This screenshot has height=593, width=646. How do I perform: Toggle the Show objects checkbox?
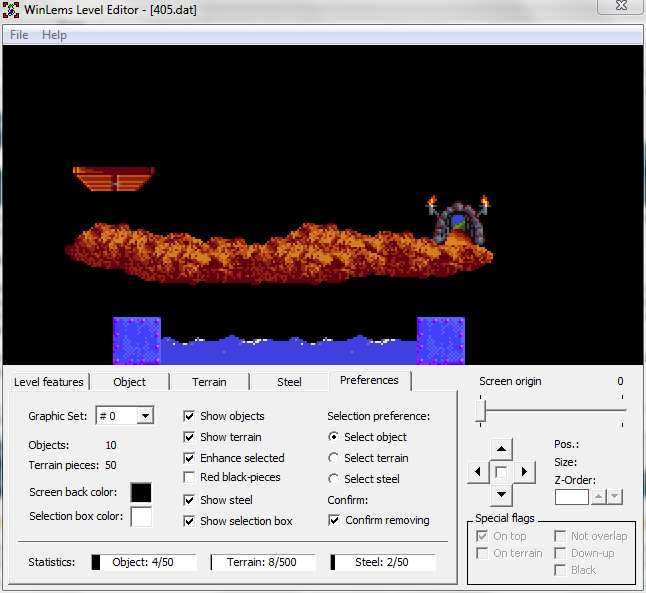coord(189,416)
